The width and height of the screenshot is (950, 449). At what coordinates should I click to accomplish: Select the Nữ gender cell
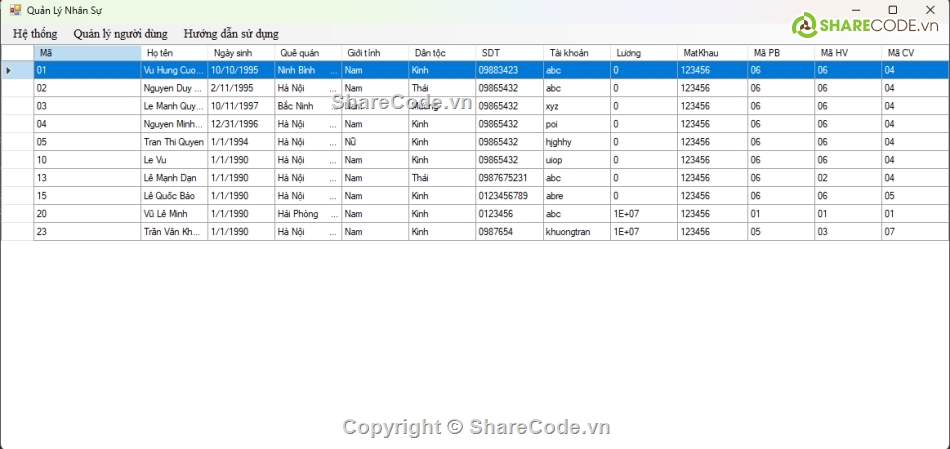tap(374, 142)
